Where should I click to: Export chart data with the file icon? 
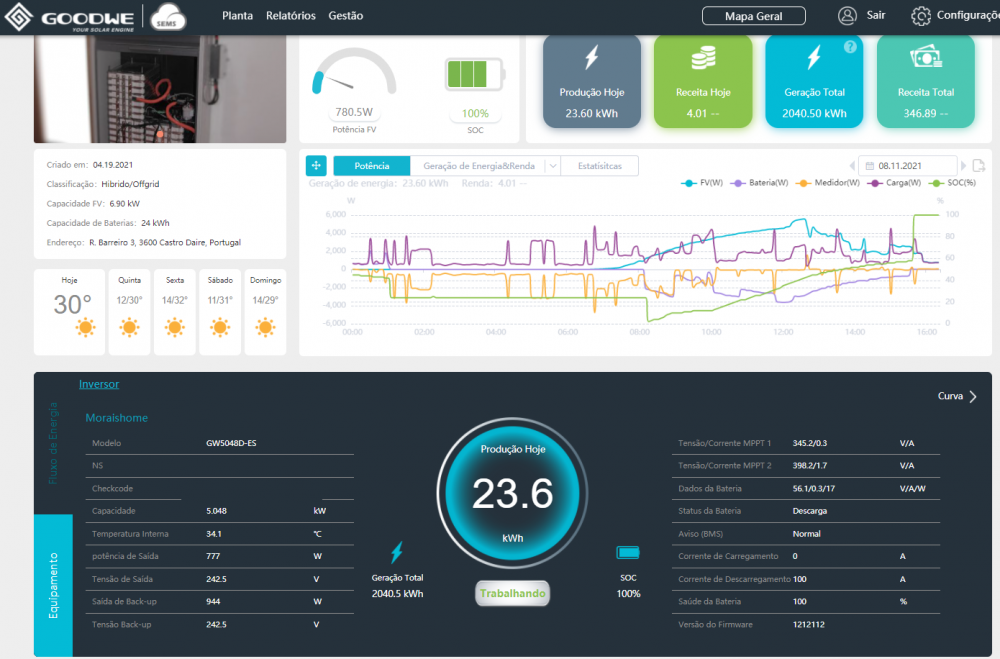pyautogui.click(x=979, y=166)
